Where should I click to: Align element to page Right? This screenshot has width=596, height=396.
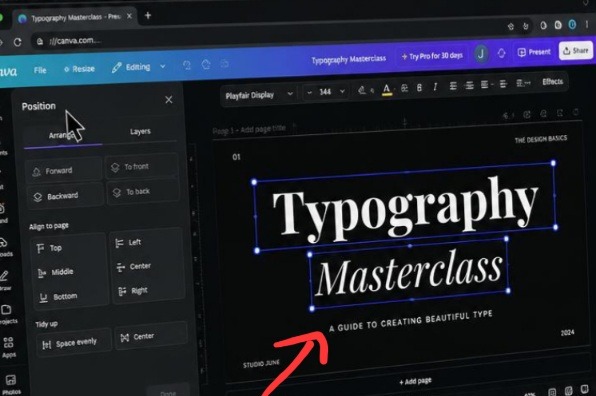point(133,291)
